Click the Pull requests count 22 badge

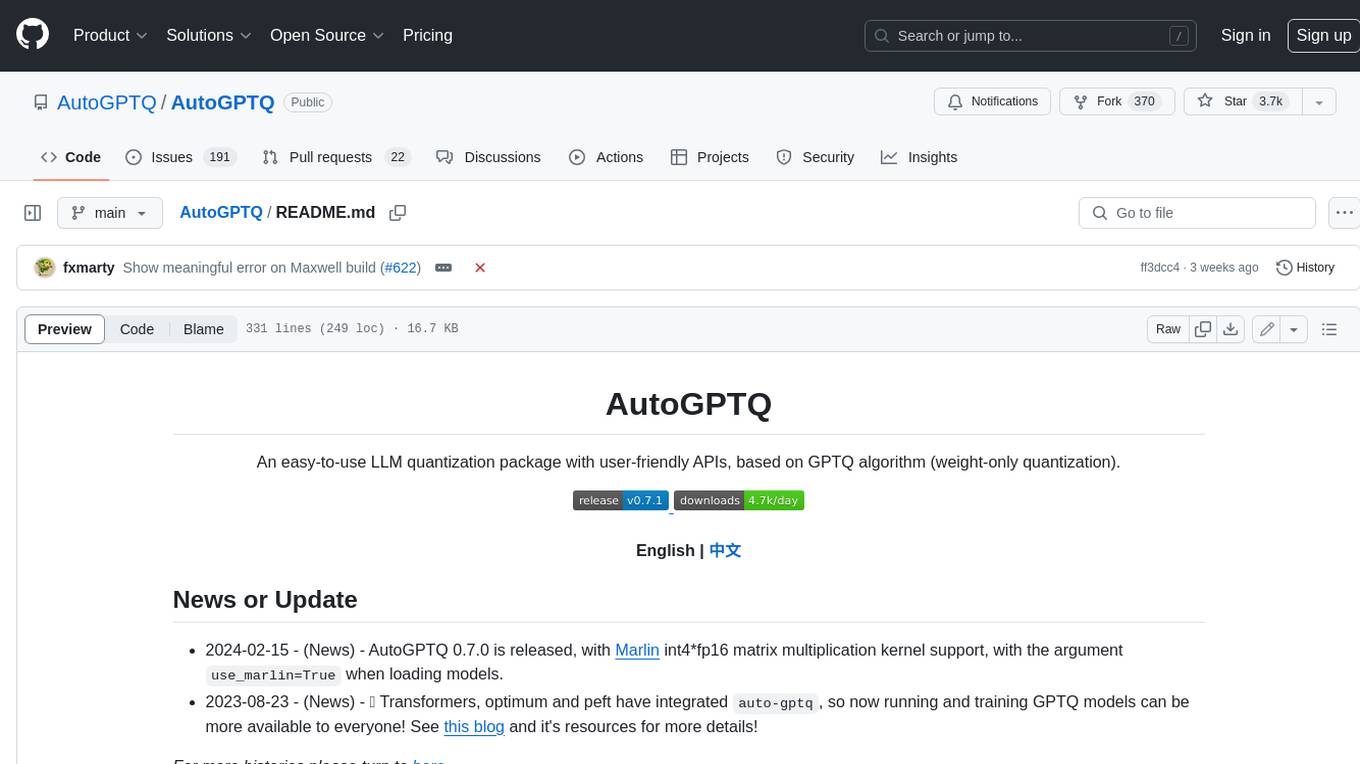pyautogui.click(x=397, y=157)
